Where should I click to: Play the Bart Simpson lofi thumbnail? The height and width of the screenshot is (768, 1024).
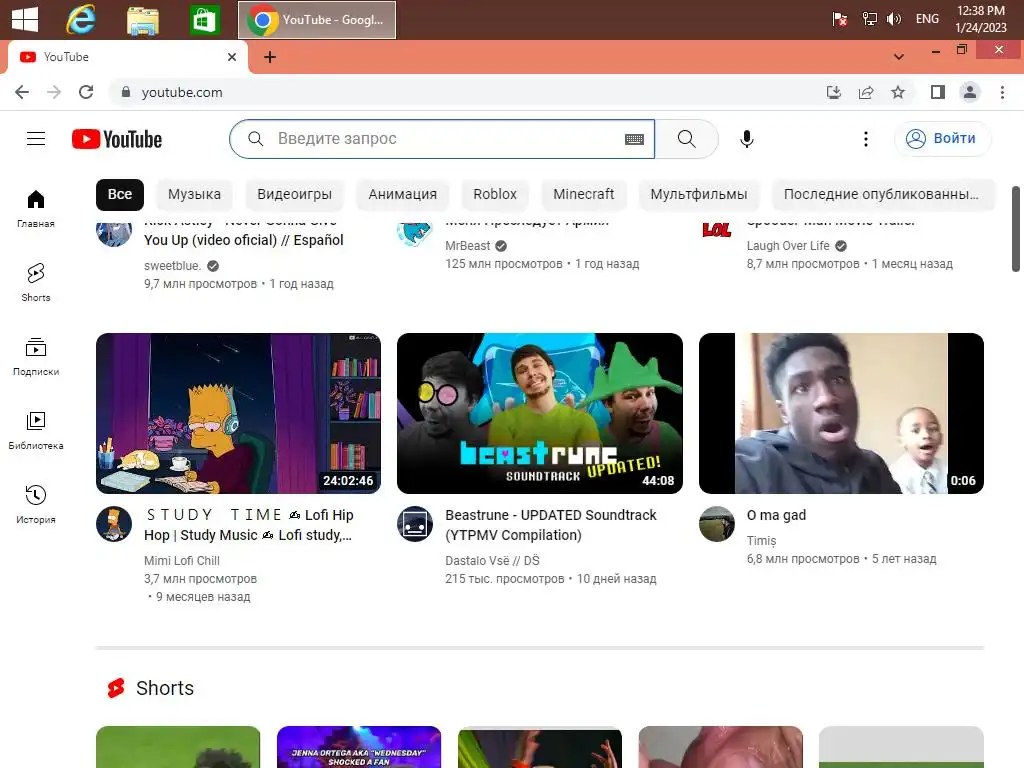[x=238, y=413]
